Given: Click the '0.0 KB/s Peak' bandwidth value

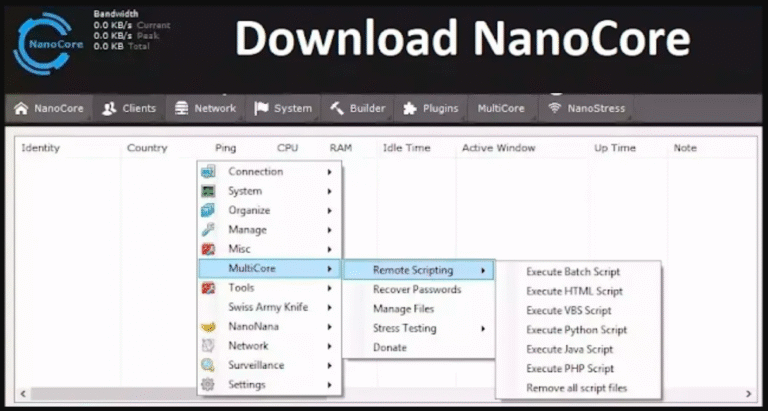Looking at the screenshot, I should pos(126,36).
